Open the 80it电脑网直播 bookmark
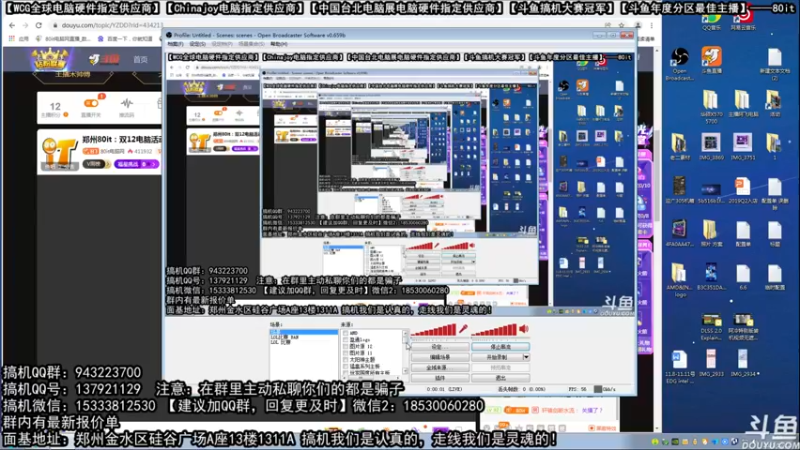Image resolution: width=800 pixels, height=450 pixels. click(x=63, y=39)
